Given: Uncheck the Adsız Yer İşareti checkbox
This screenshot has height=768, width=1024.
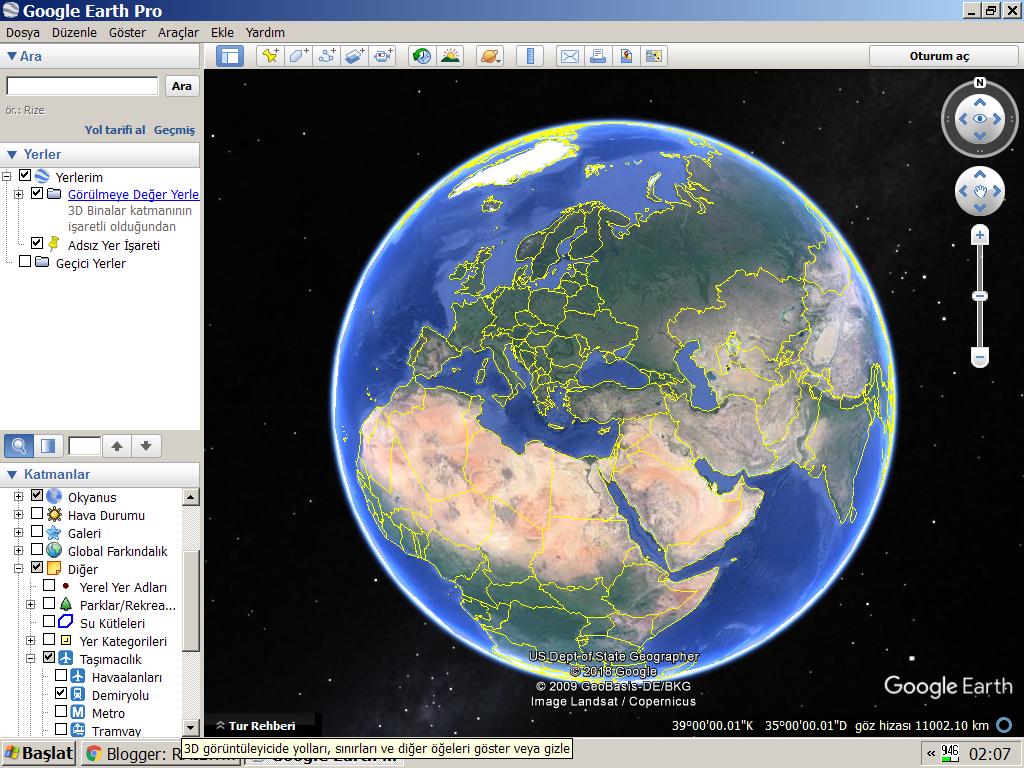Looking at the screenshot, I should [37, 243].
